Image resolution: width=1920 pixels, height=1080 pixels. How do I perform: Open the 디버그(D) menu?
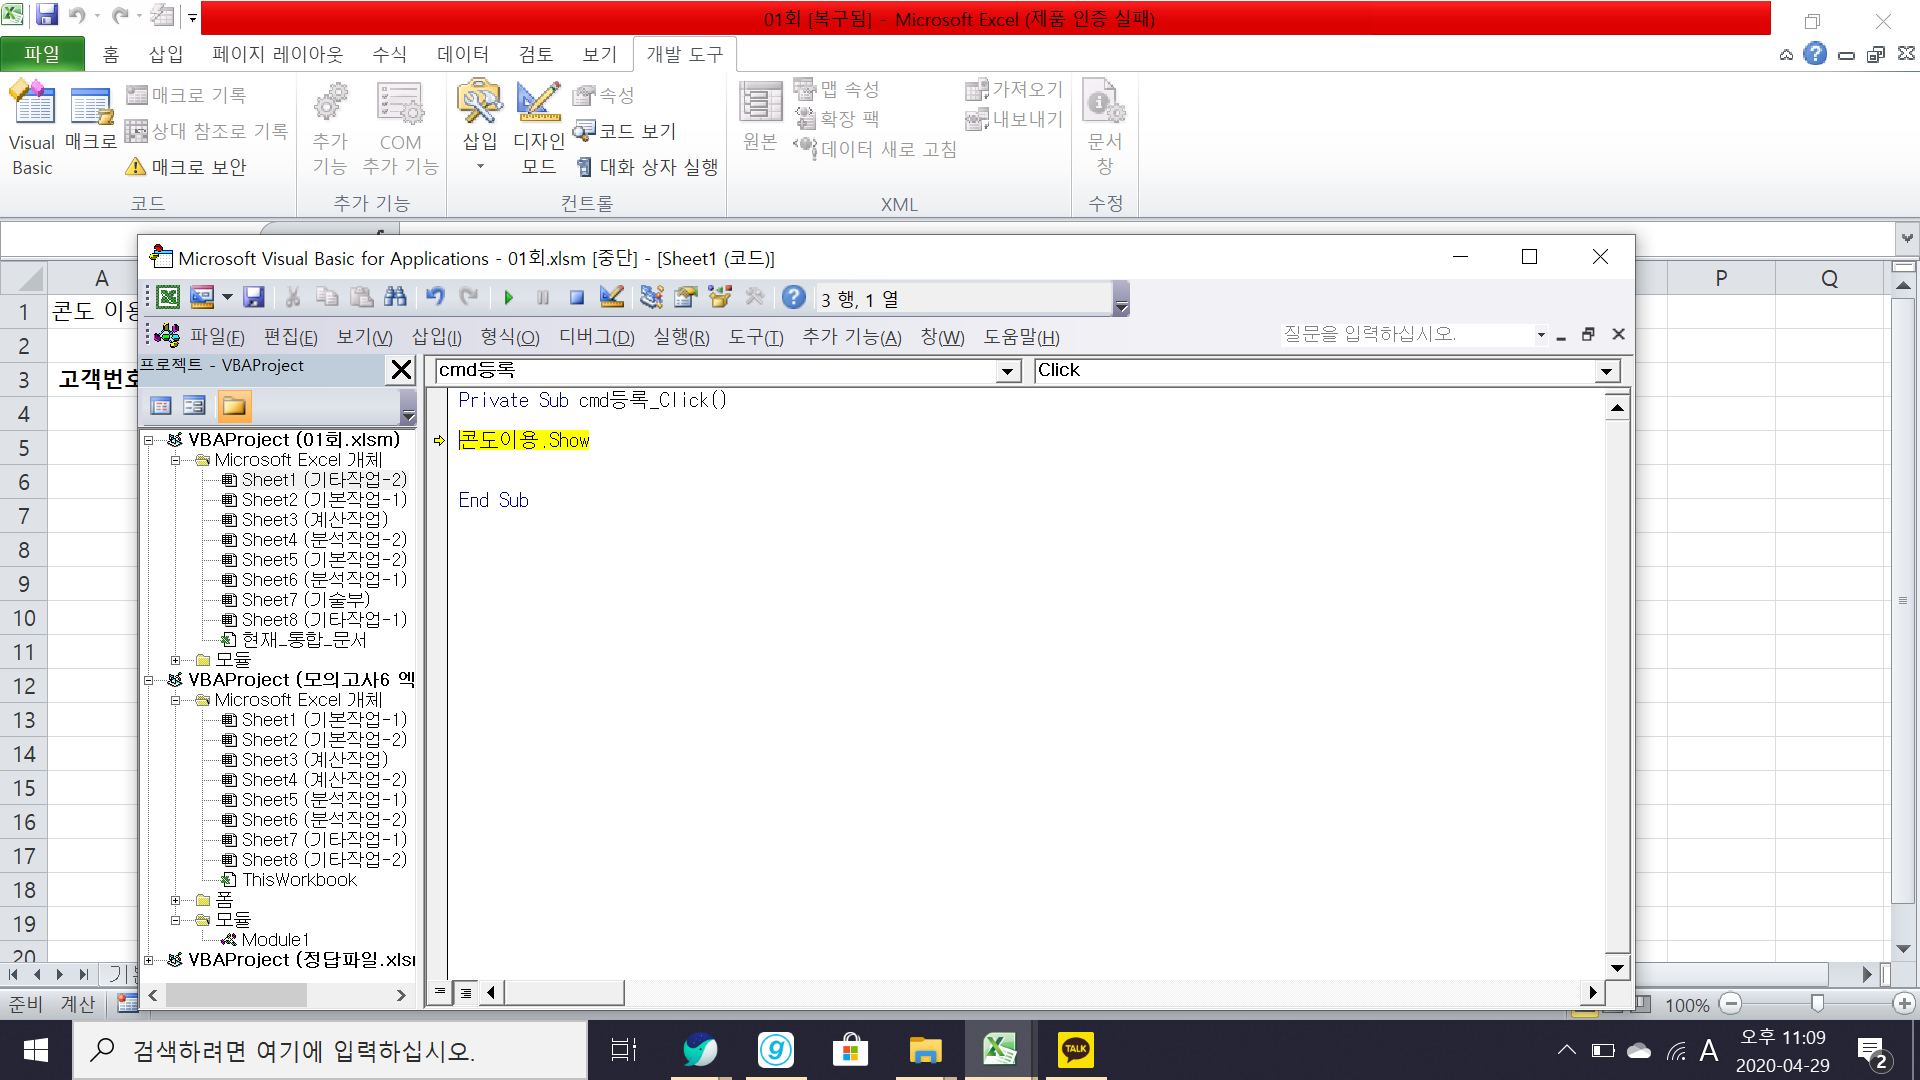pyautogui.click(x=596, y=337)
